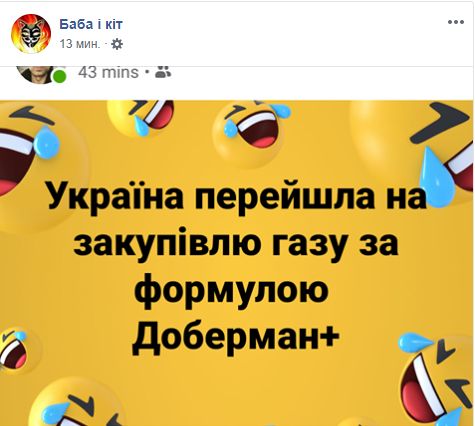Image resolution: width=475 pixels, height=426 pixels.
Task: Click the small laughing emoji left of Доберман+
Action: (15, 350)
